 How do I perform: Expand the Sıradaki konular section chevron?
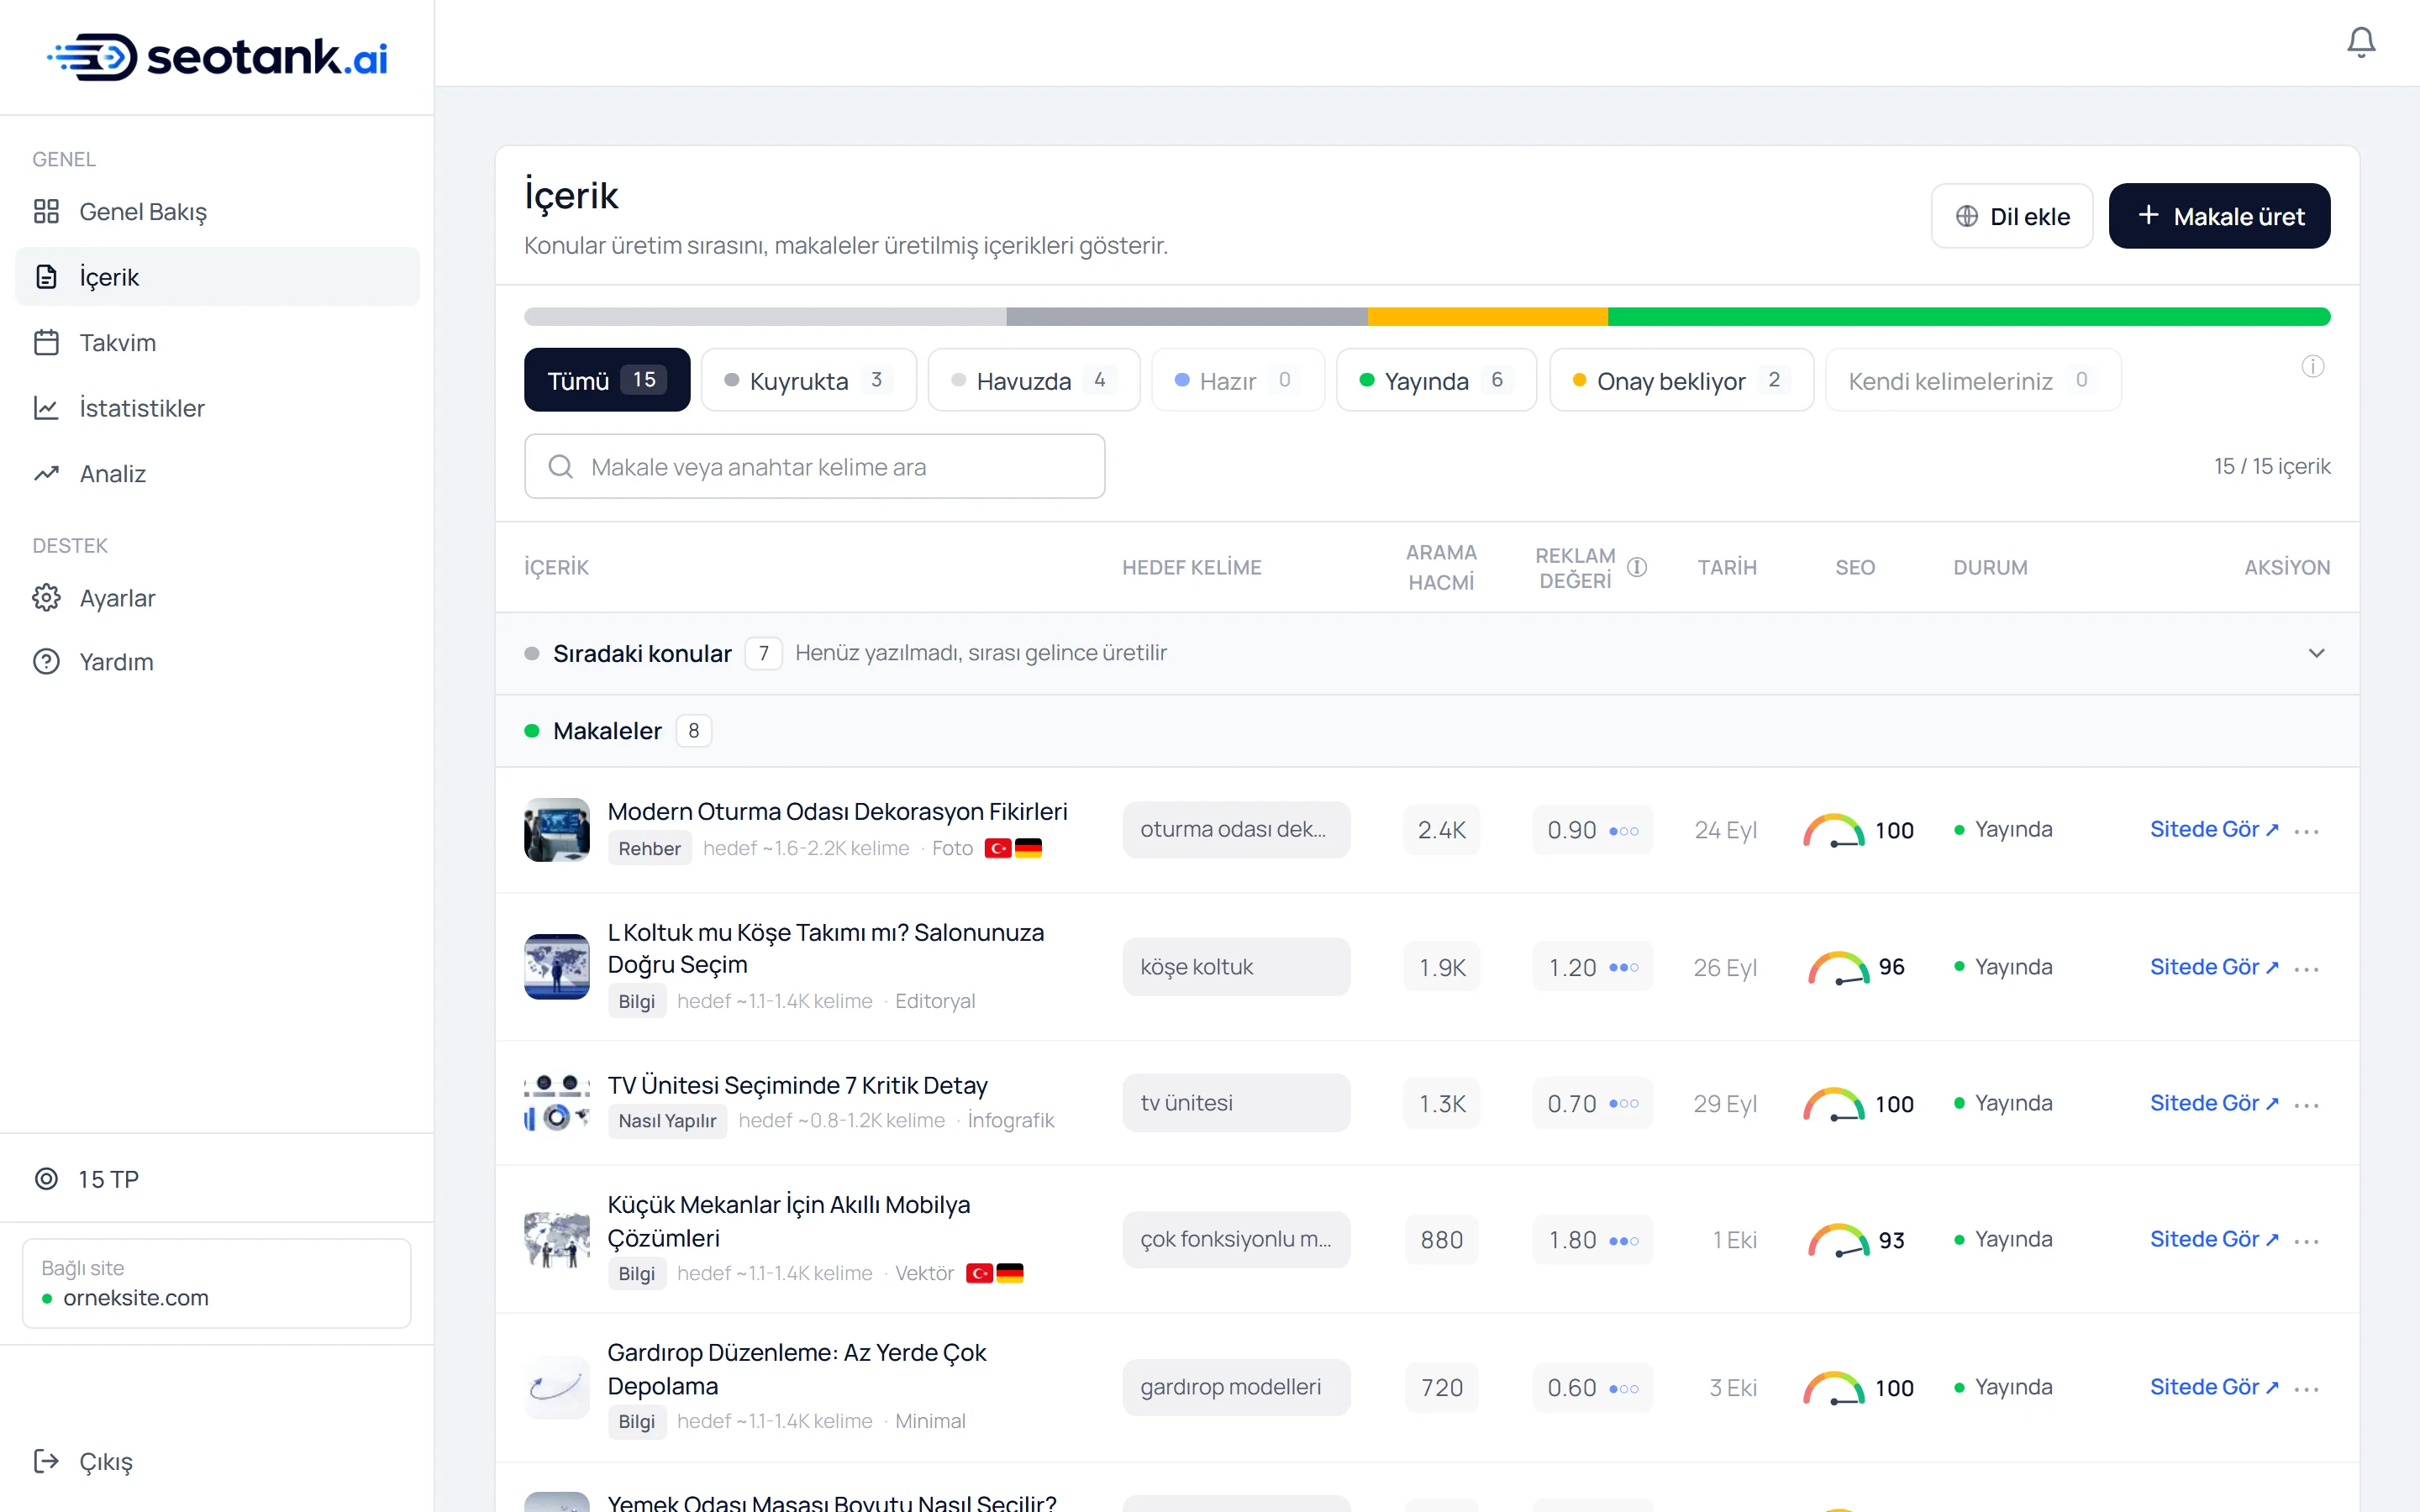click(x=2316, y=653)
